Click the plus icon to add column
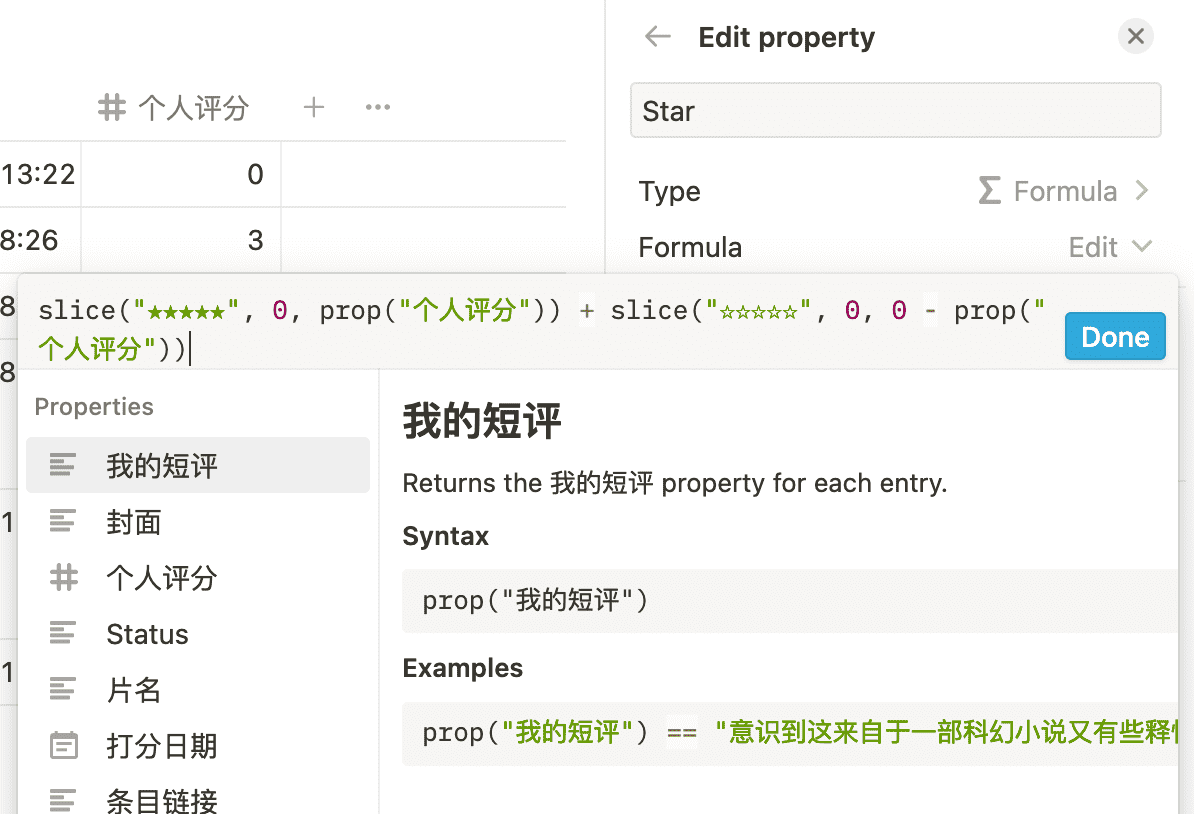Screen dimensions: 1194x814 coord(314,107)
